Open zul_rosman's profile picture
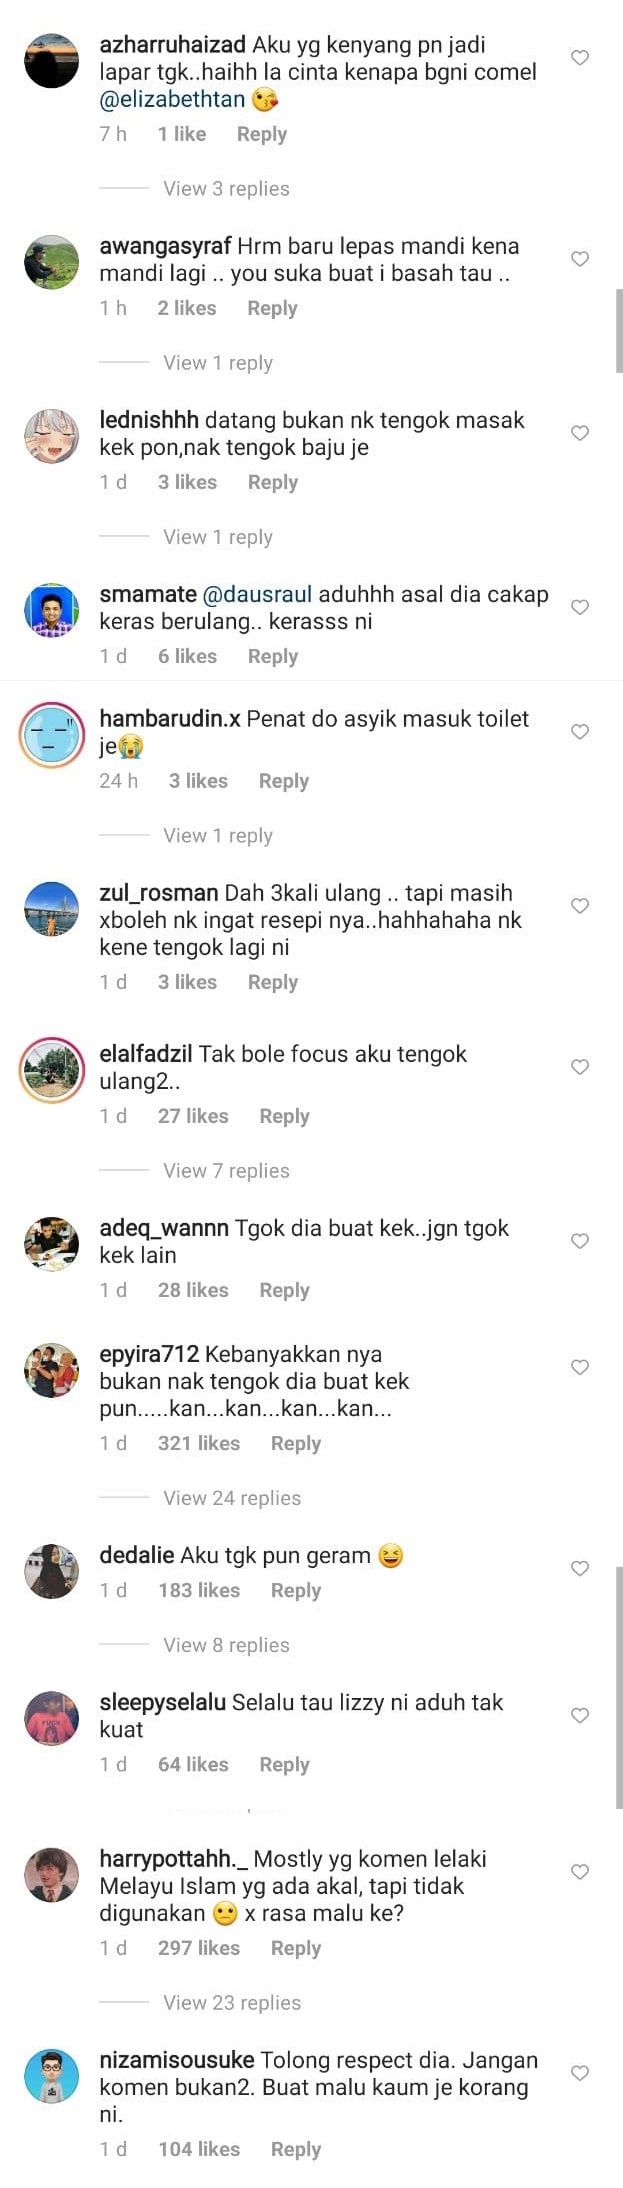 click(51, 909)
